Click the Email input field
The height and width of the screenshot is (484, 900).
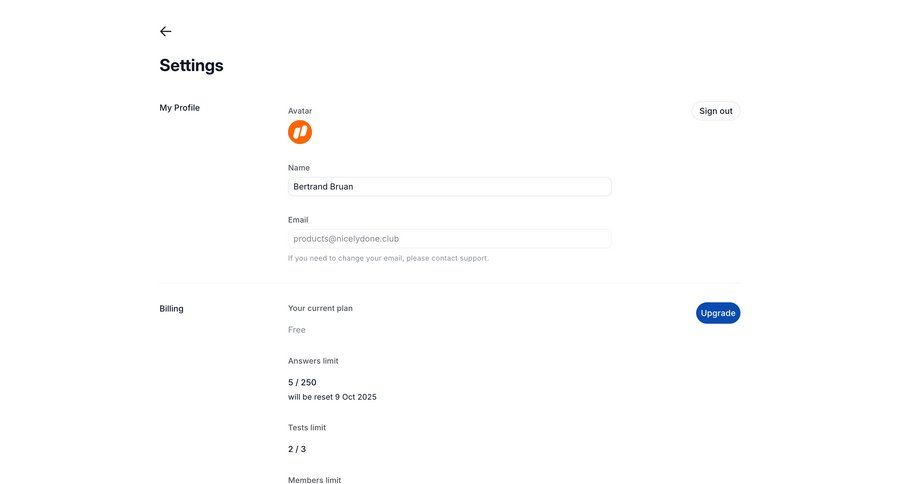click(x=449, y=239)
